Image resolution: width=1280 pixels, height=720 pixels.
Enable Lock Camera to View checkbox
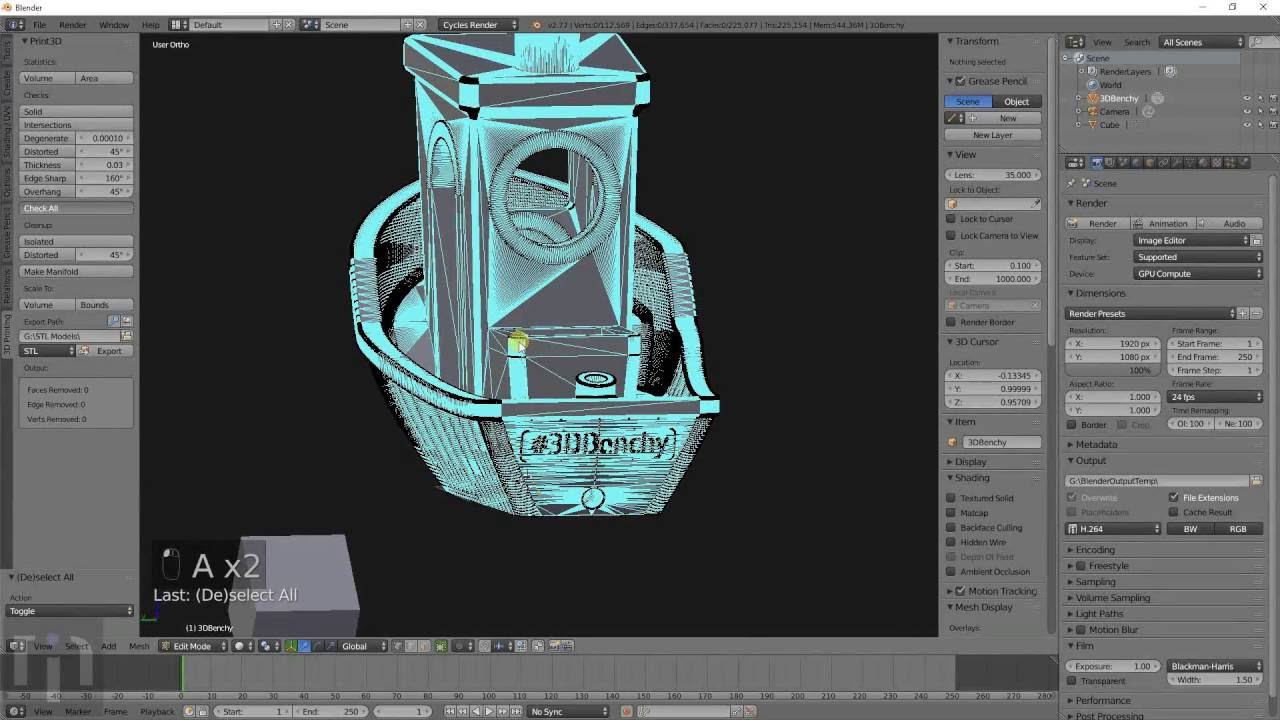click(x=951, y=236)
